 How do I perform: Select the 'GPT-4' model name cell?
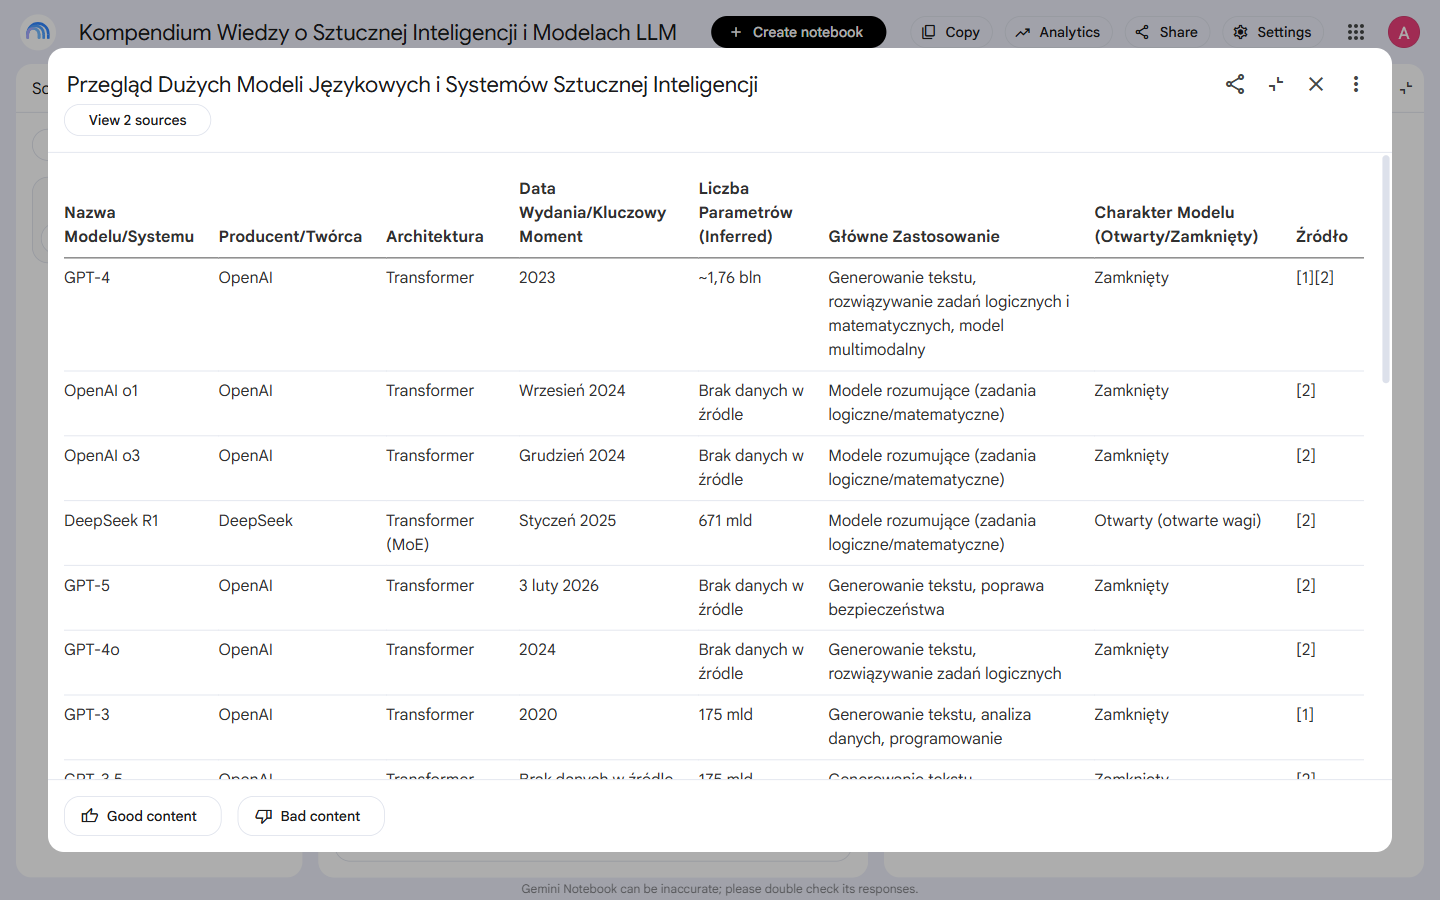point(87,277)
